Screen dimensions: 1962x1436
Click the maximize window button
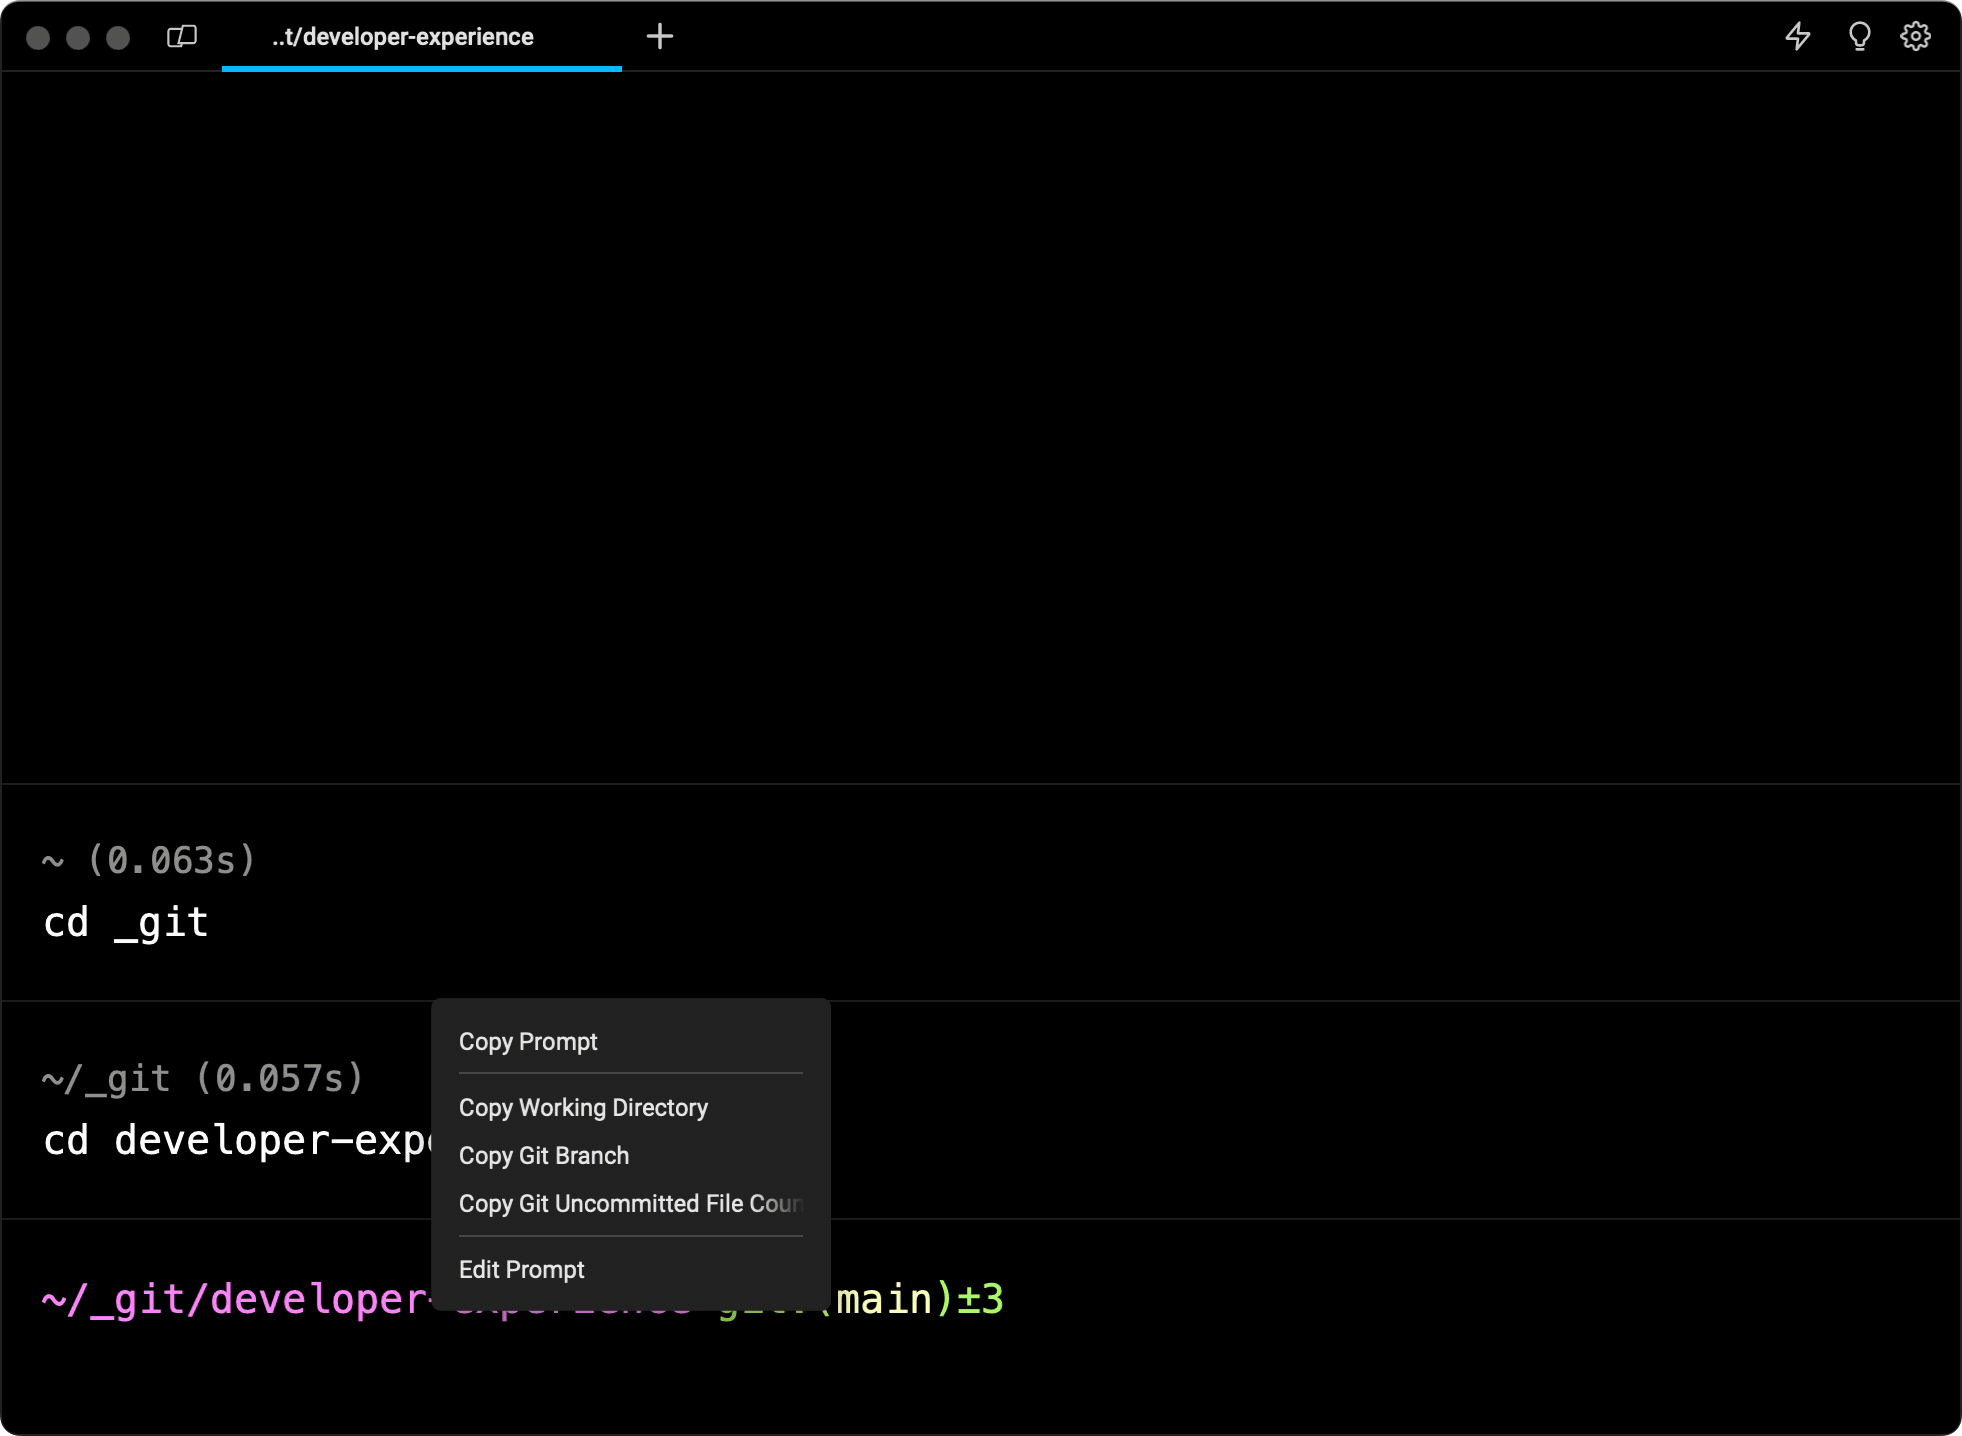118,38
